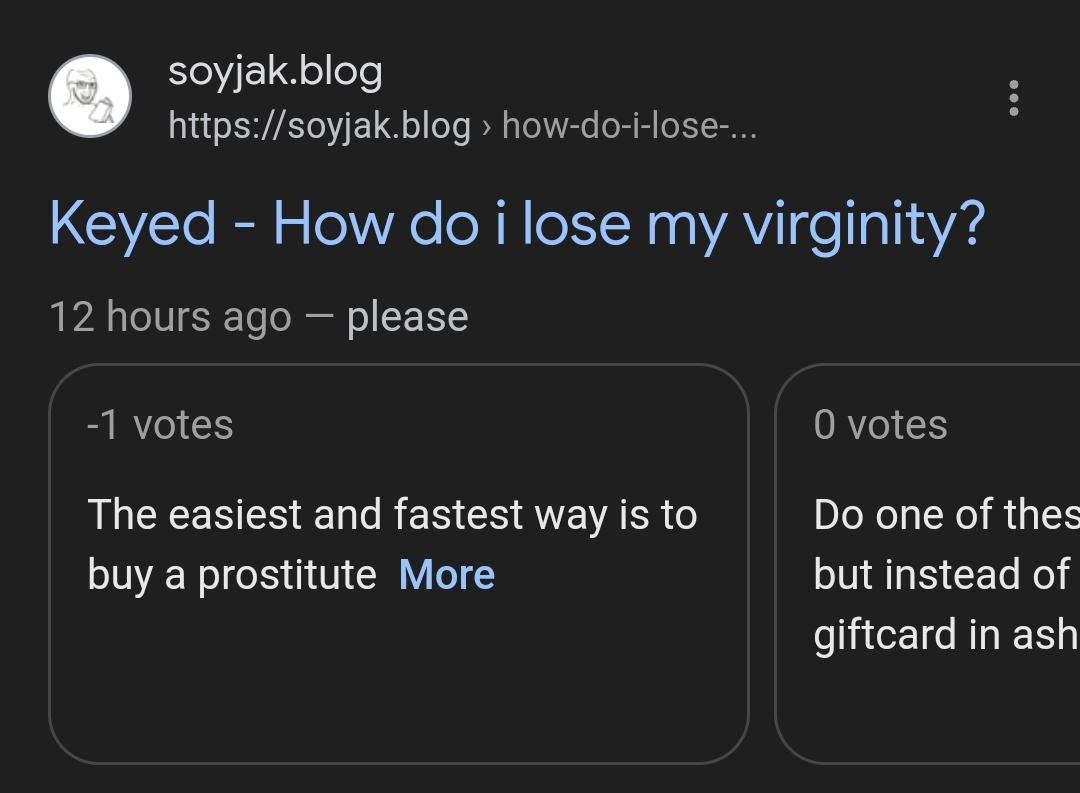This screenshot has width=1080, height=793.
Task: Click the "0 votes" label
Action: click(880, 425)
